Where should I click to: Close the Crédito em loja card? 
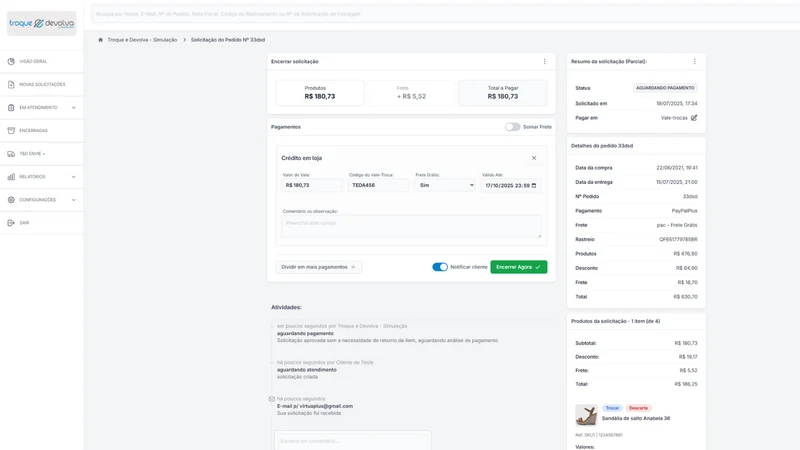534,158
